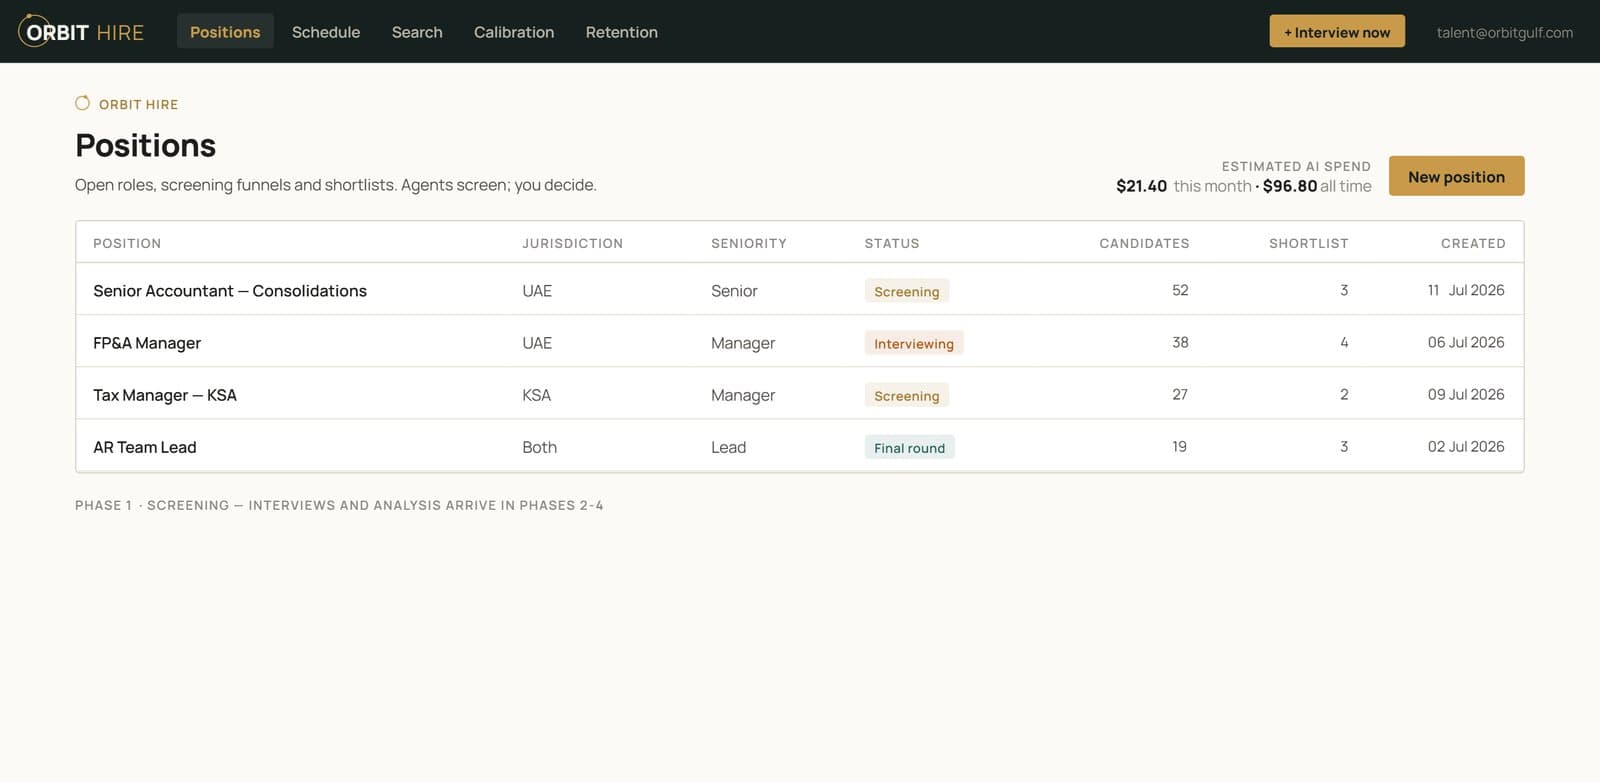Click the POSITION column header
The image size is (1600, 782).
coord(127,243)
